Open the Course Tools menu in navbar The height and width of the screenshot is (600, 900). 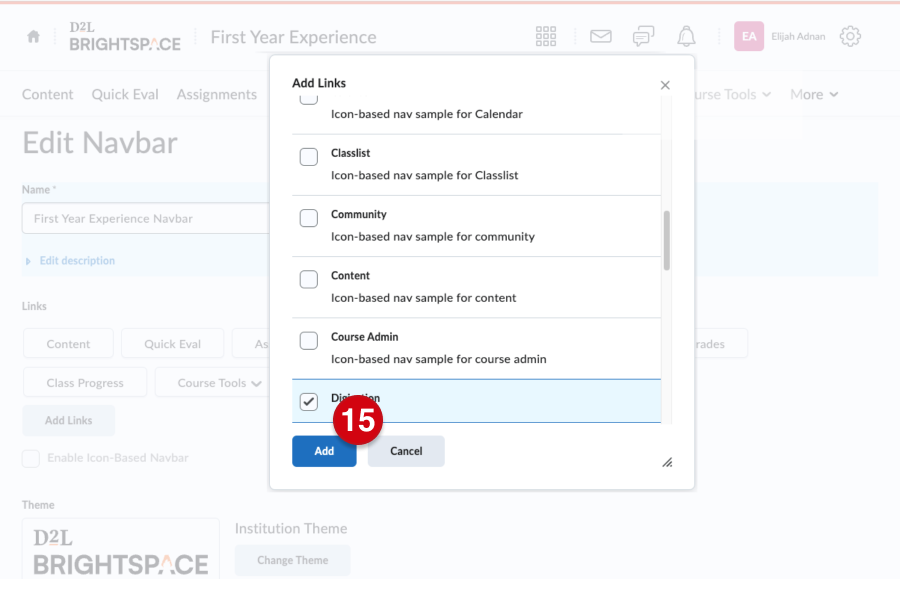pyautogui.click(x=732, y=94)
